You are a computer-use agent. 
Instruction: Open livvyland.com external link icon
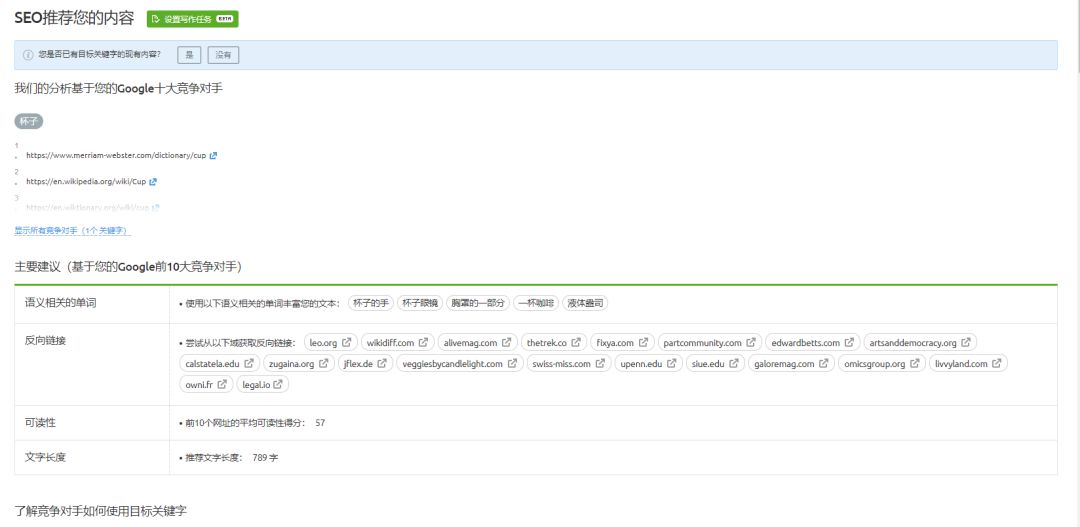996,364
